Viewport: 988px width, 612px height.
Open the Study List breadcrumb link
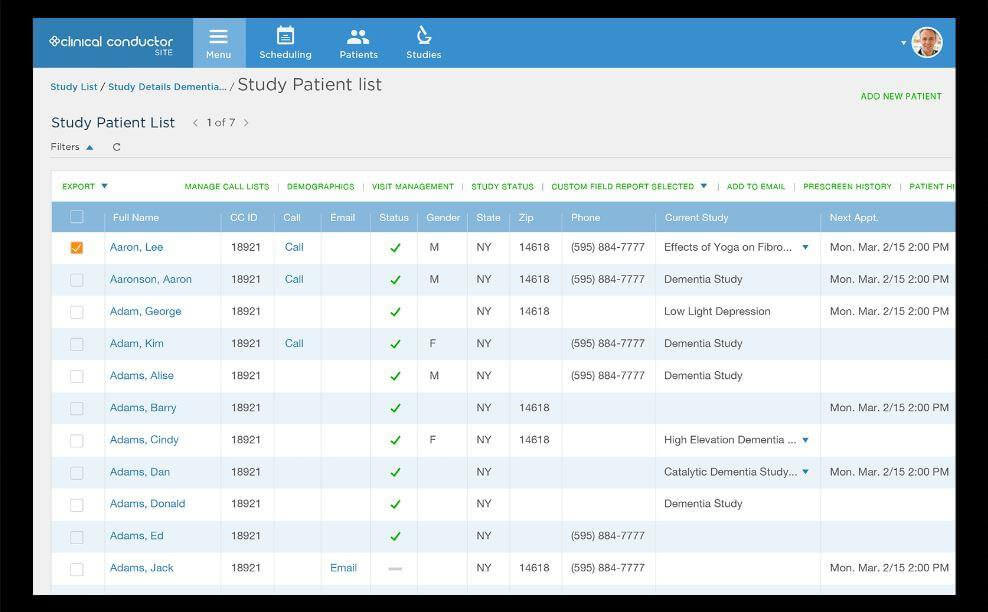tap(74, 87)
